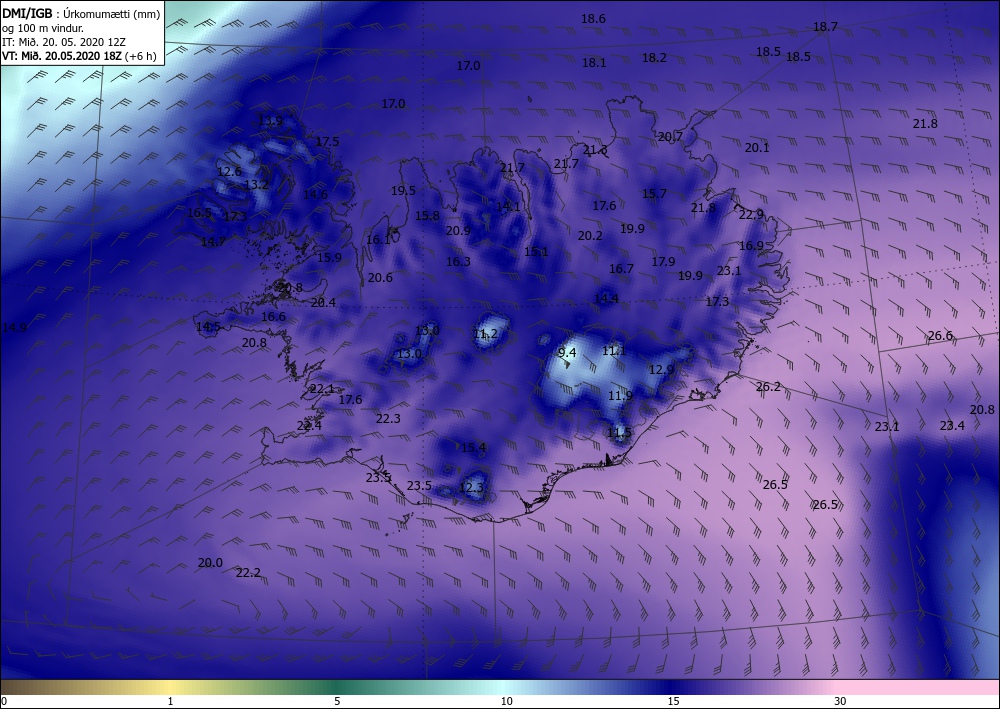The width and height of the screenshot is (1000, 709).
Task: Click the map value 17.9
Action: coord(663,261)
